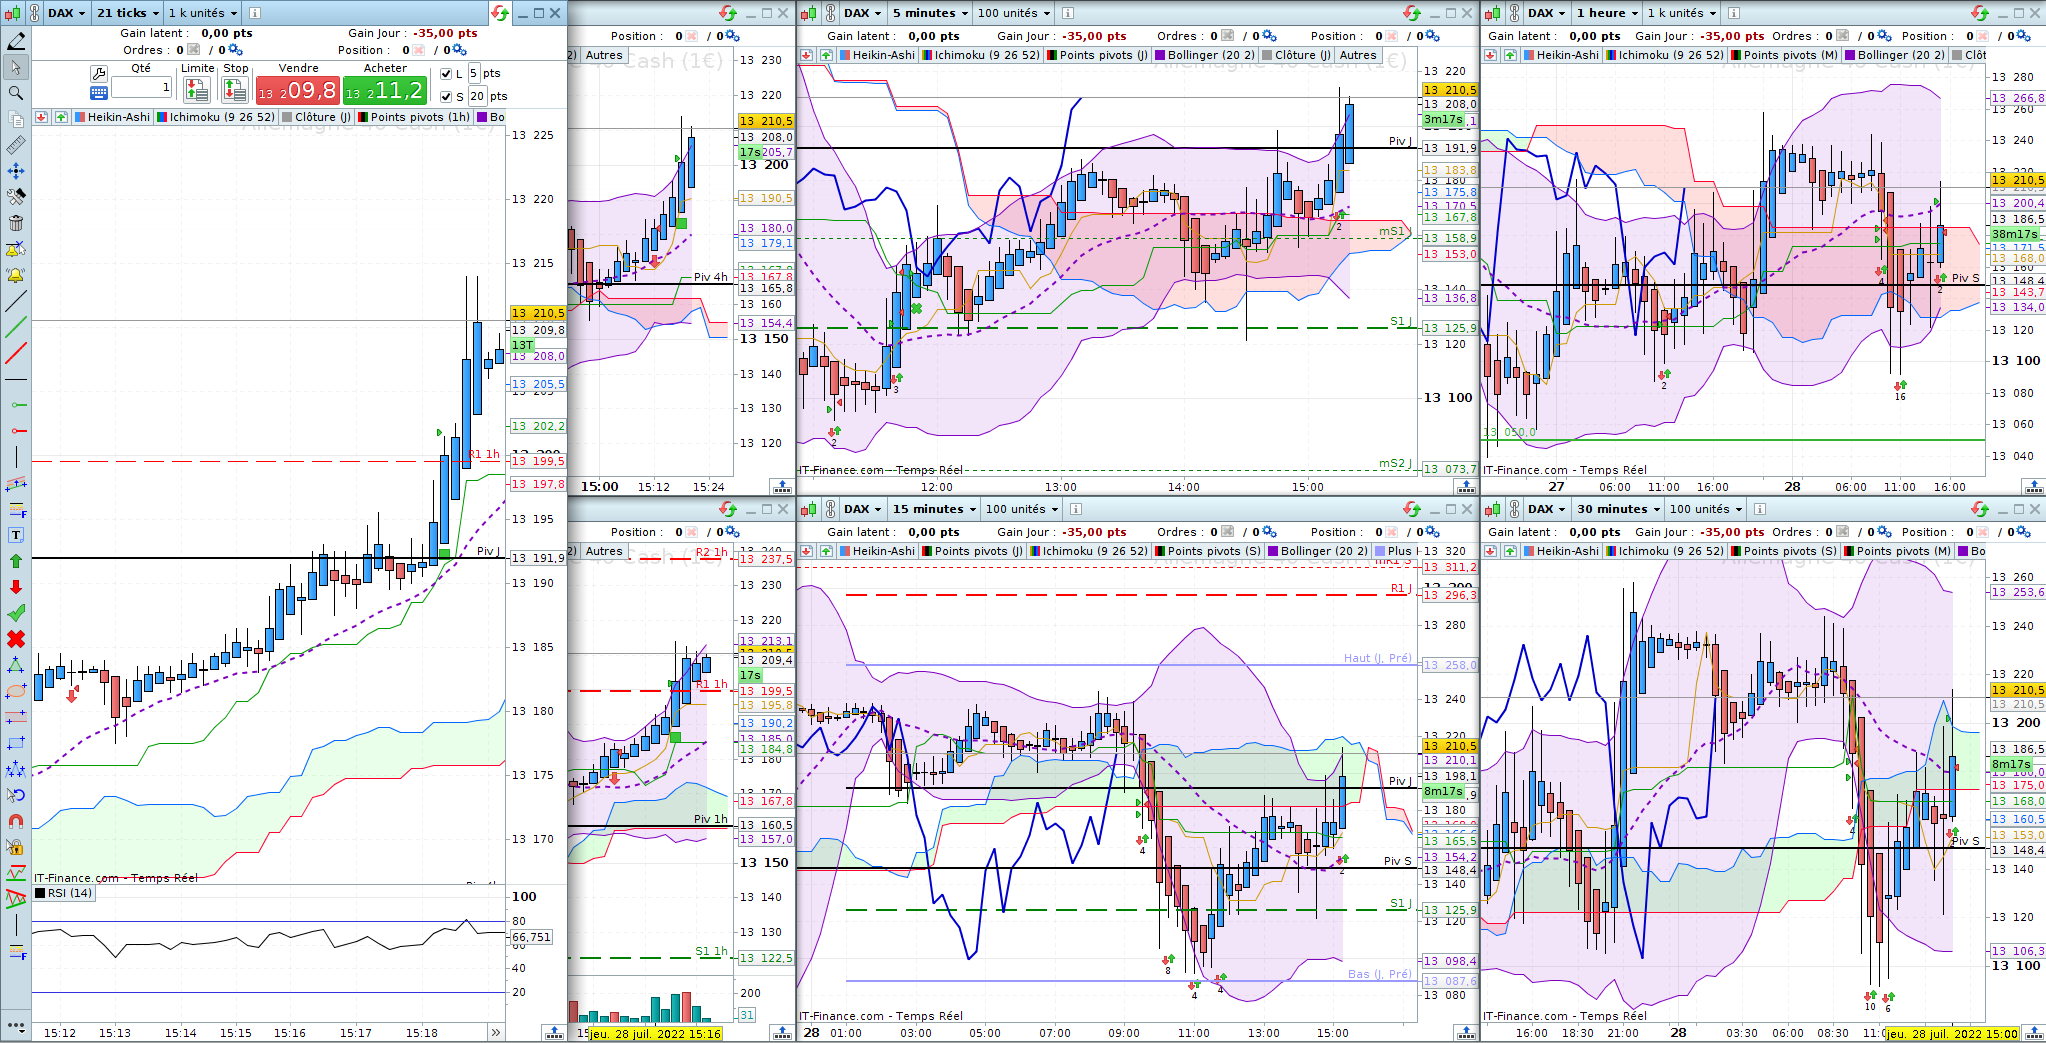Insert the green checkmark symbol

[x=16, y=613]
